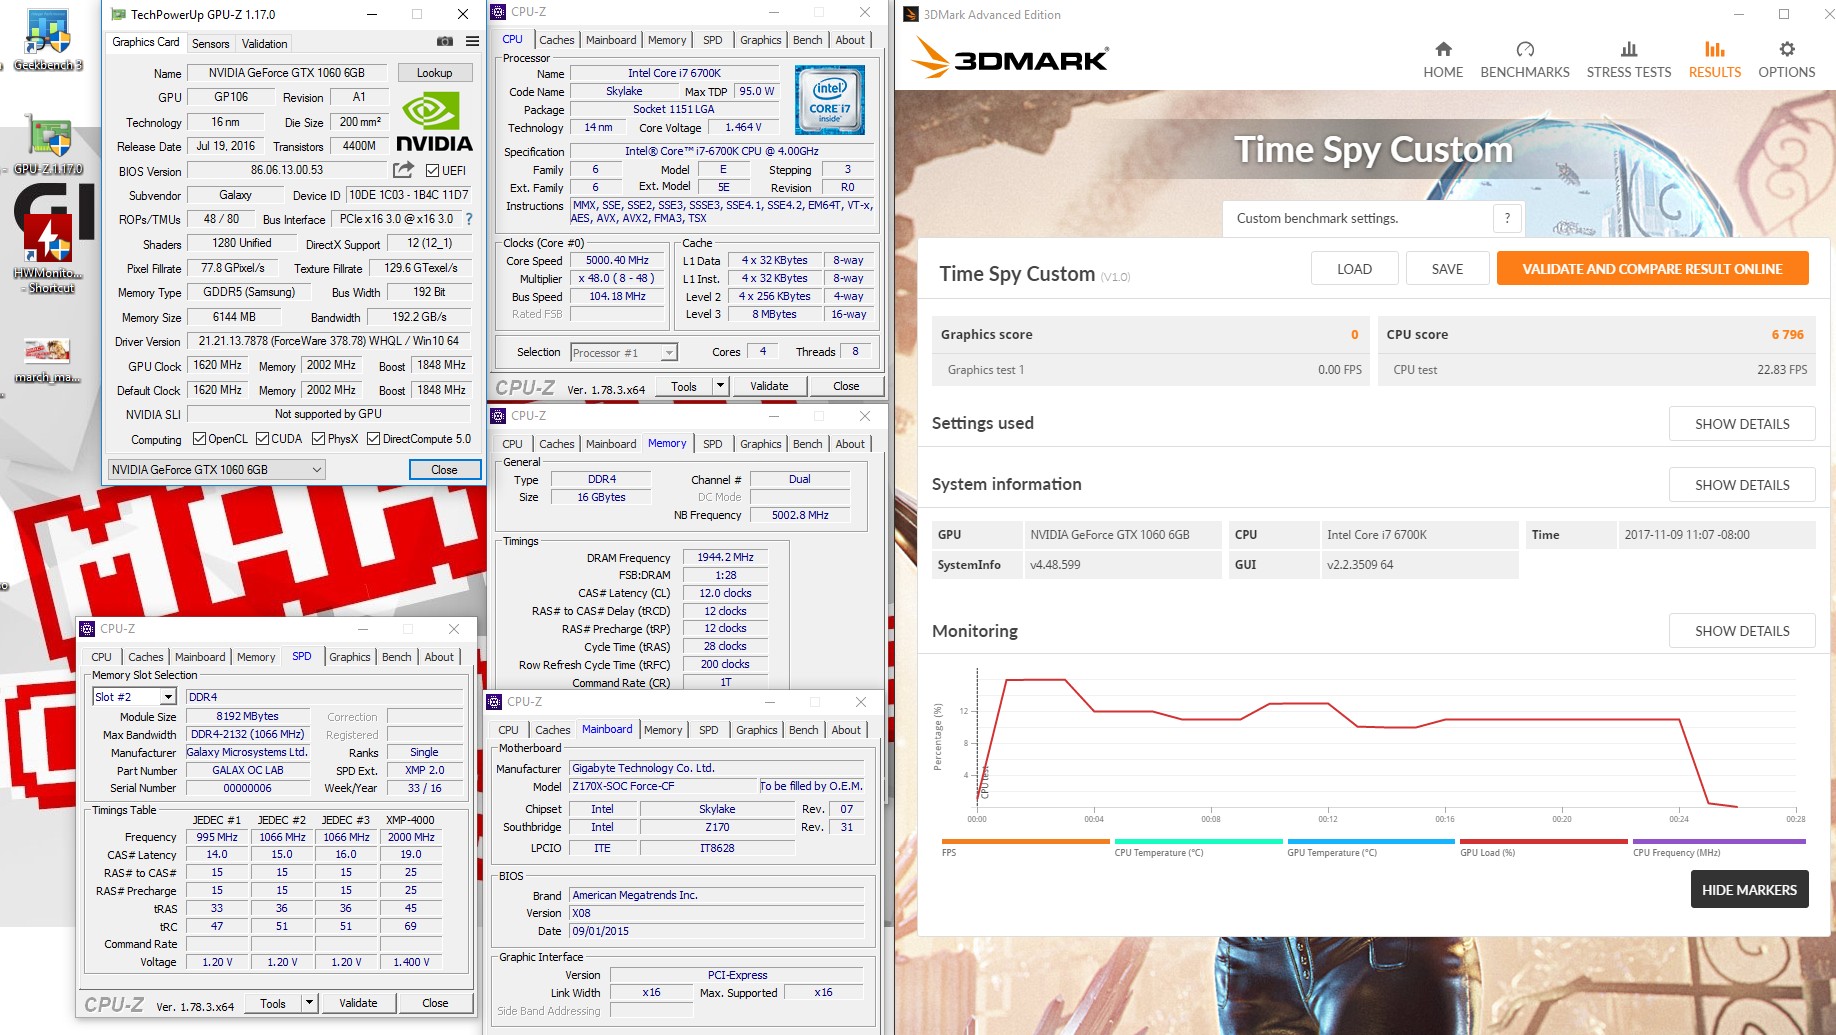1836x1035 pixels.
Task: Open the Tools dropdown arrow in CPU-Z CPU window
Action: point(719,386)
